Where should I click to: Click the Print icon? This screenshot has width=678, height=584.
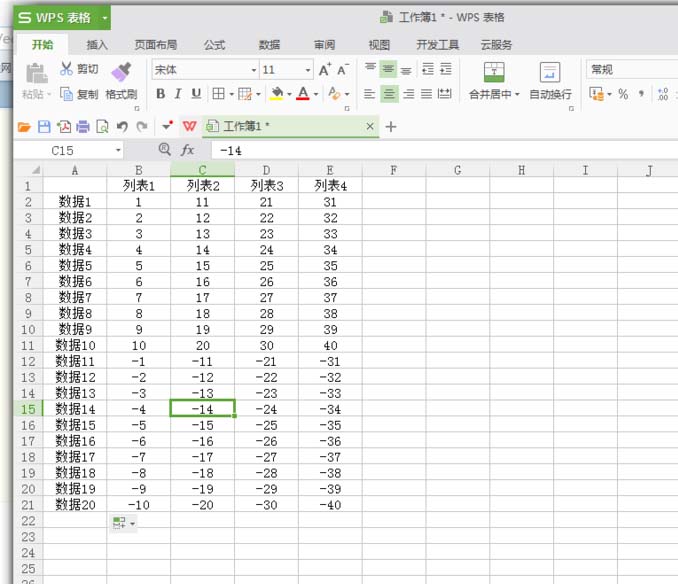click(x=83, y=127)
